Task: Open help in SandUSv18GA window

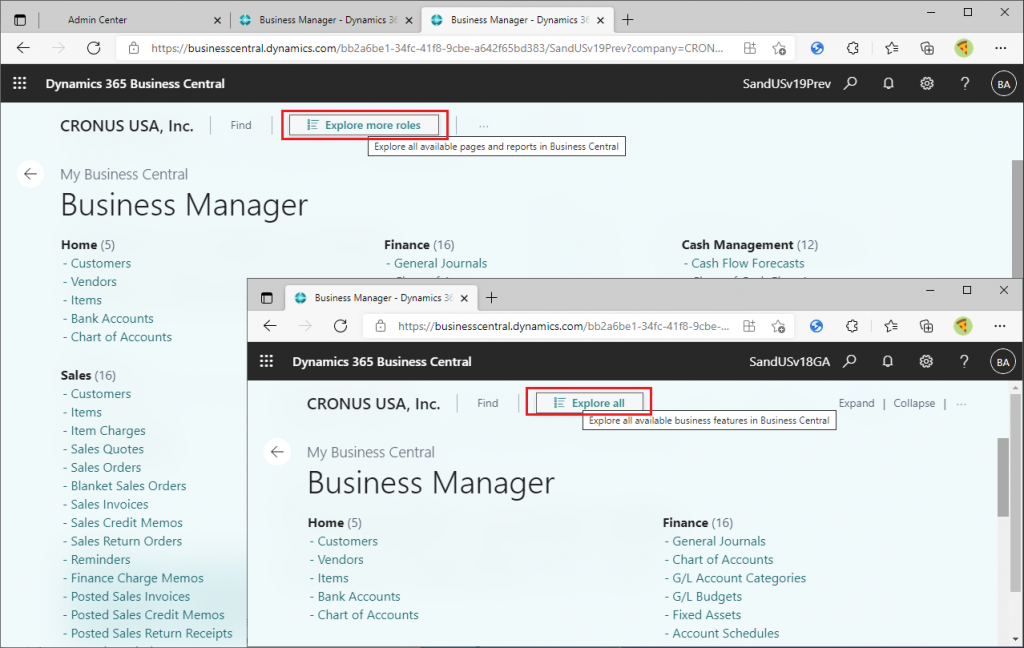Action: 964,361
